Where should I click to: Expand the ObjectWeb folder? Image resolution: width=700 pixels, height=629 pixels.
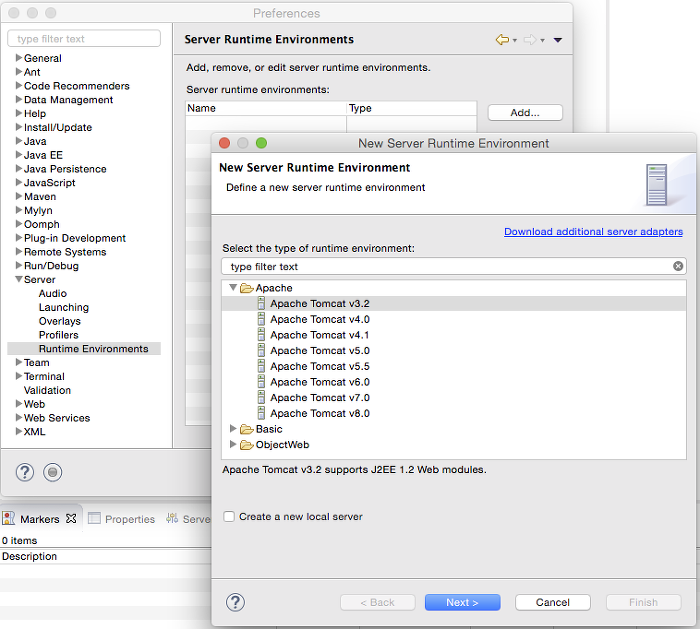[x=233, y=444]
